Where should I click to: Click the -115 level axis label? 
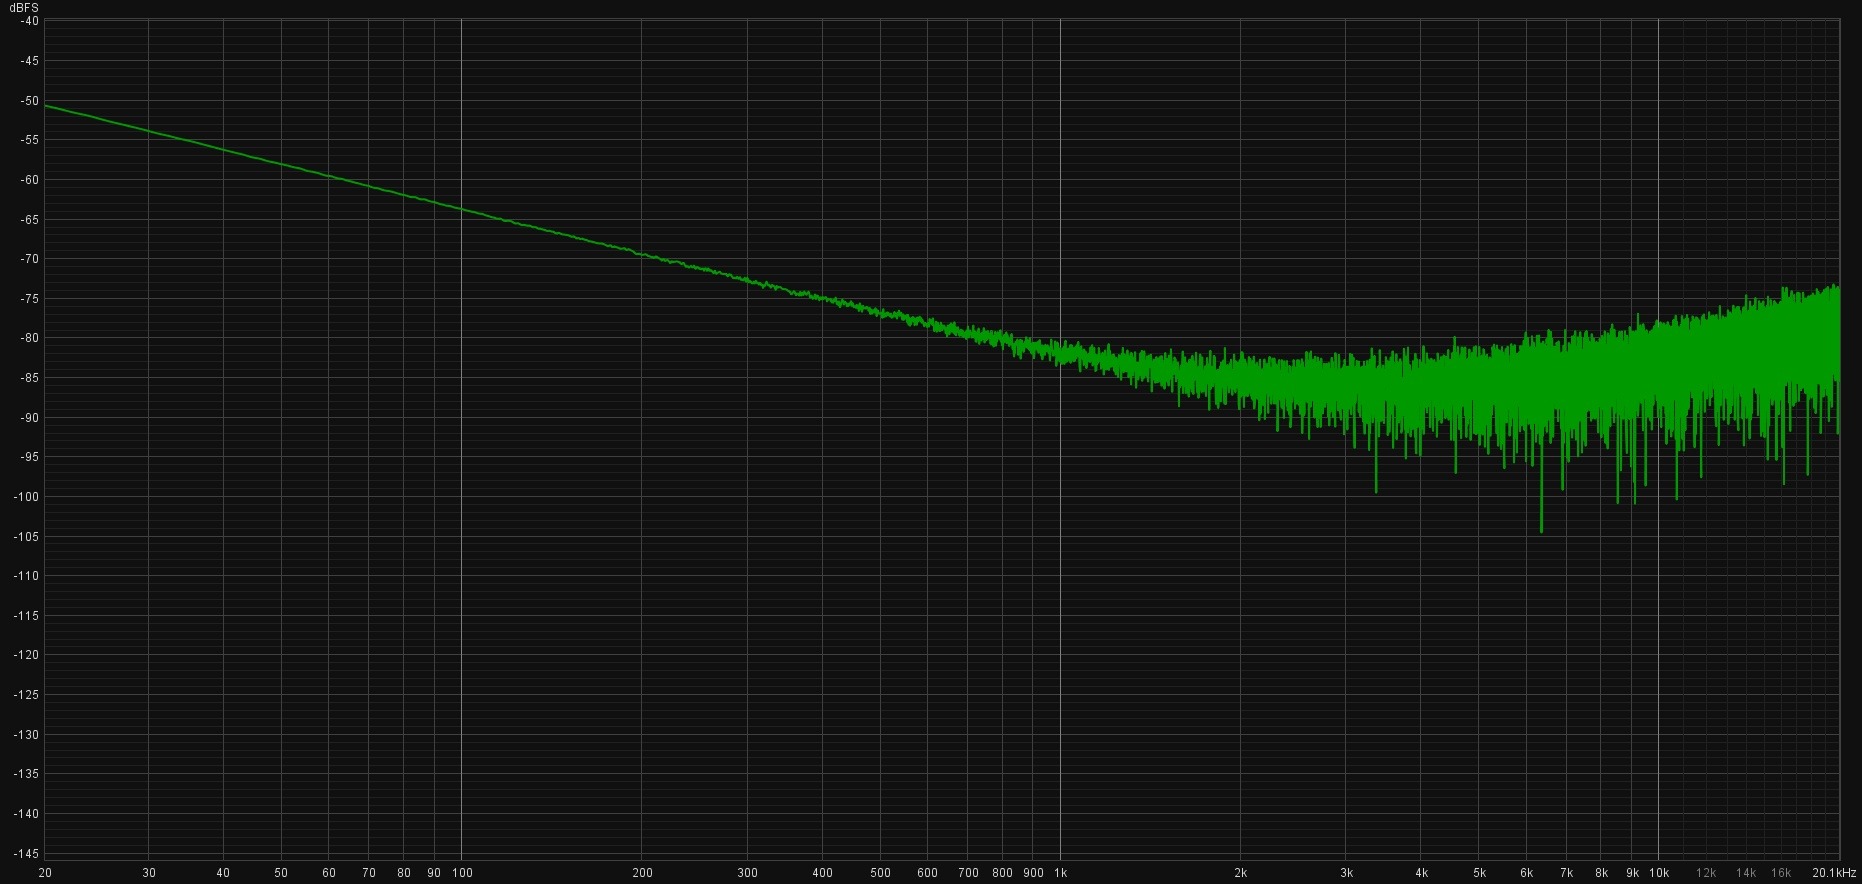point(26,616)
